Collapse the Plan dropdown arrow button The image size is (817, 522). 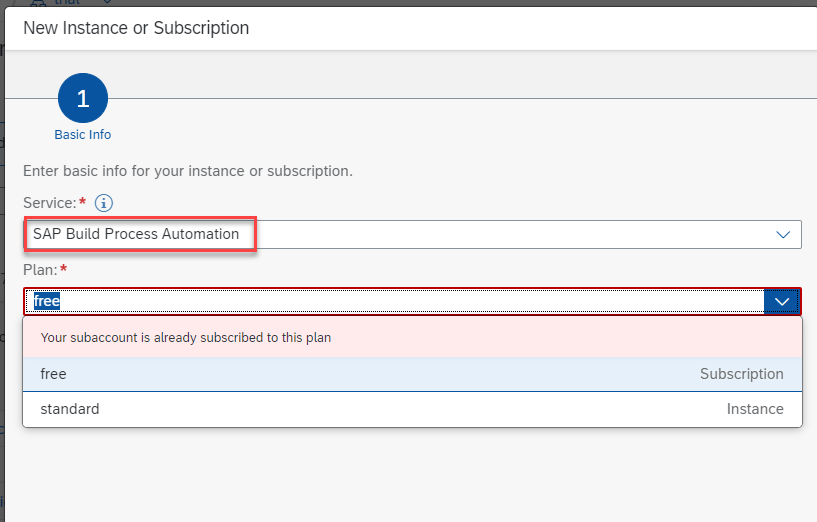click(x=782, y=301)
